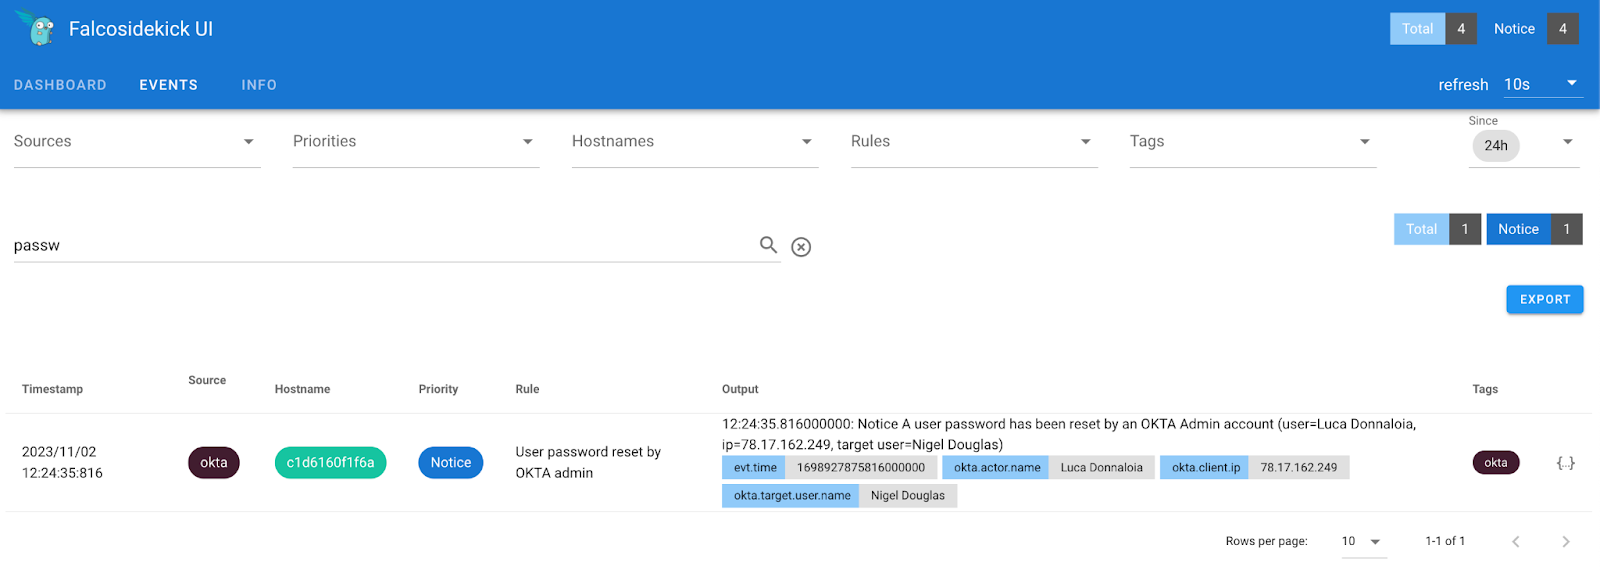1600x570 pixels.
Task: Go to previous page arrow
Action: pos(1516,541)
